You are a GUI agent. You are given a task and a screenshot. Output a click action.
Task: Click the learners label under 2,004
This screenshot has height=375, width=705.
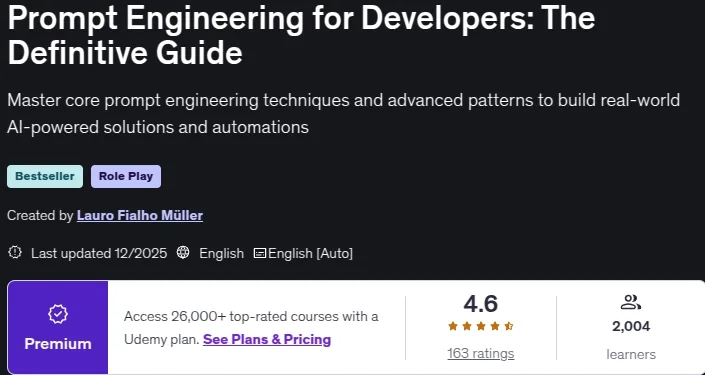[631, 354]
